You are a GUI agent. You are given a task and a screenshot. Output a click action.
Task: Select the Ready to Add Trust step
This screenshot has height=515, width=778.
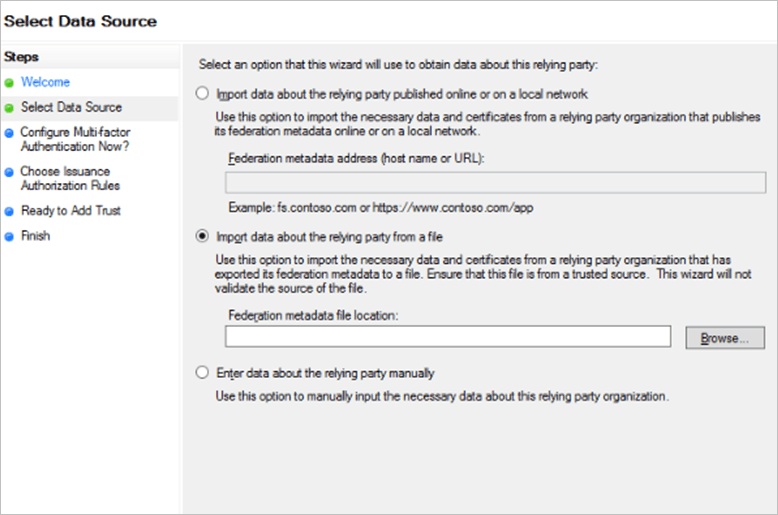[x=70, y=210]
